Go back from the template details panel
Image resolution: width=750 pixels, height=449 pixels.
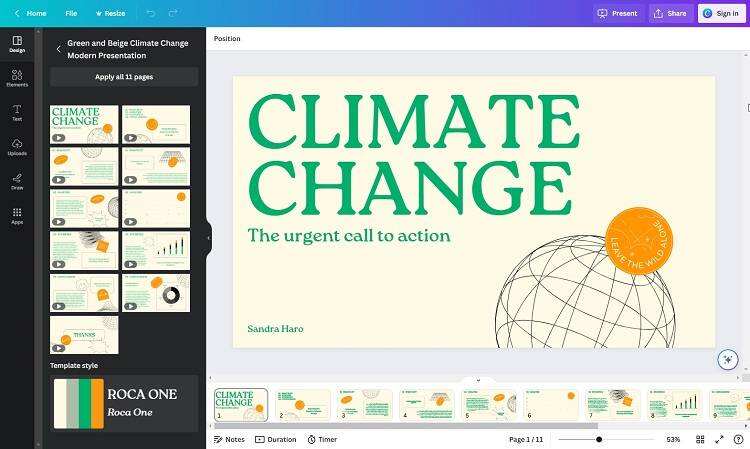[x=58, y=49]
